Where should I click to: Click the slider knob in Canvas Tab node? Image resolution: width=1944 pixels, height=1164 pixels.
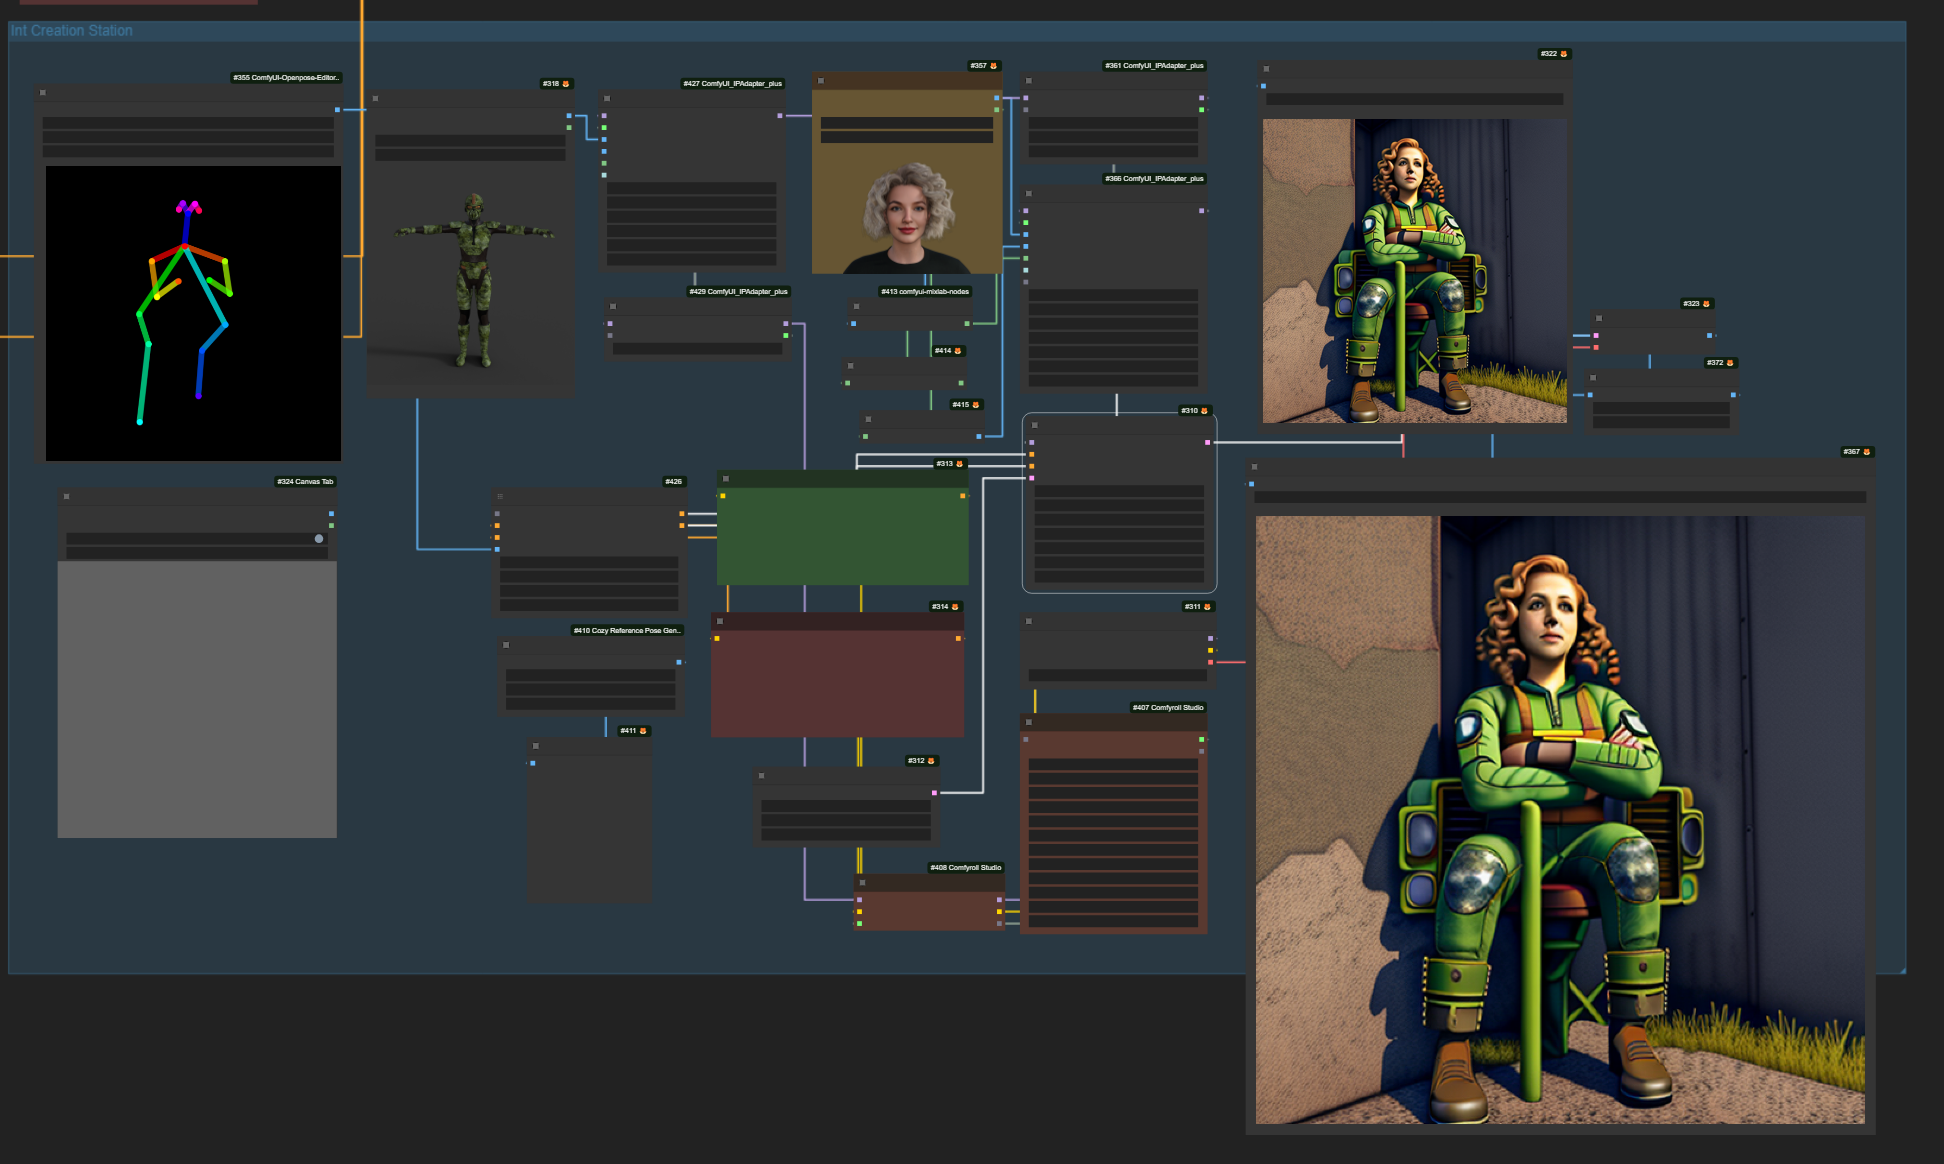coord(319,539)
